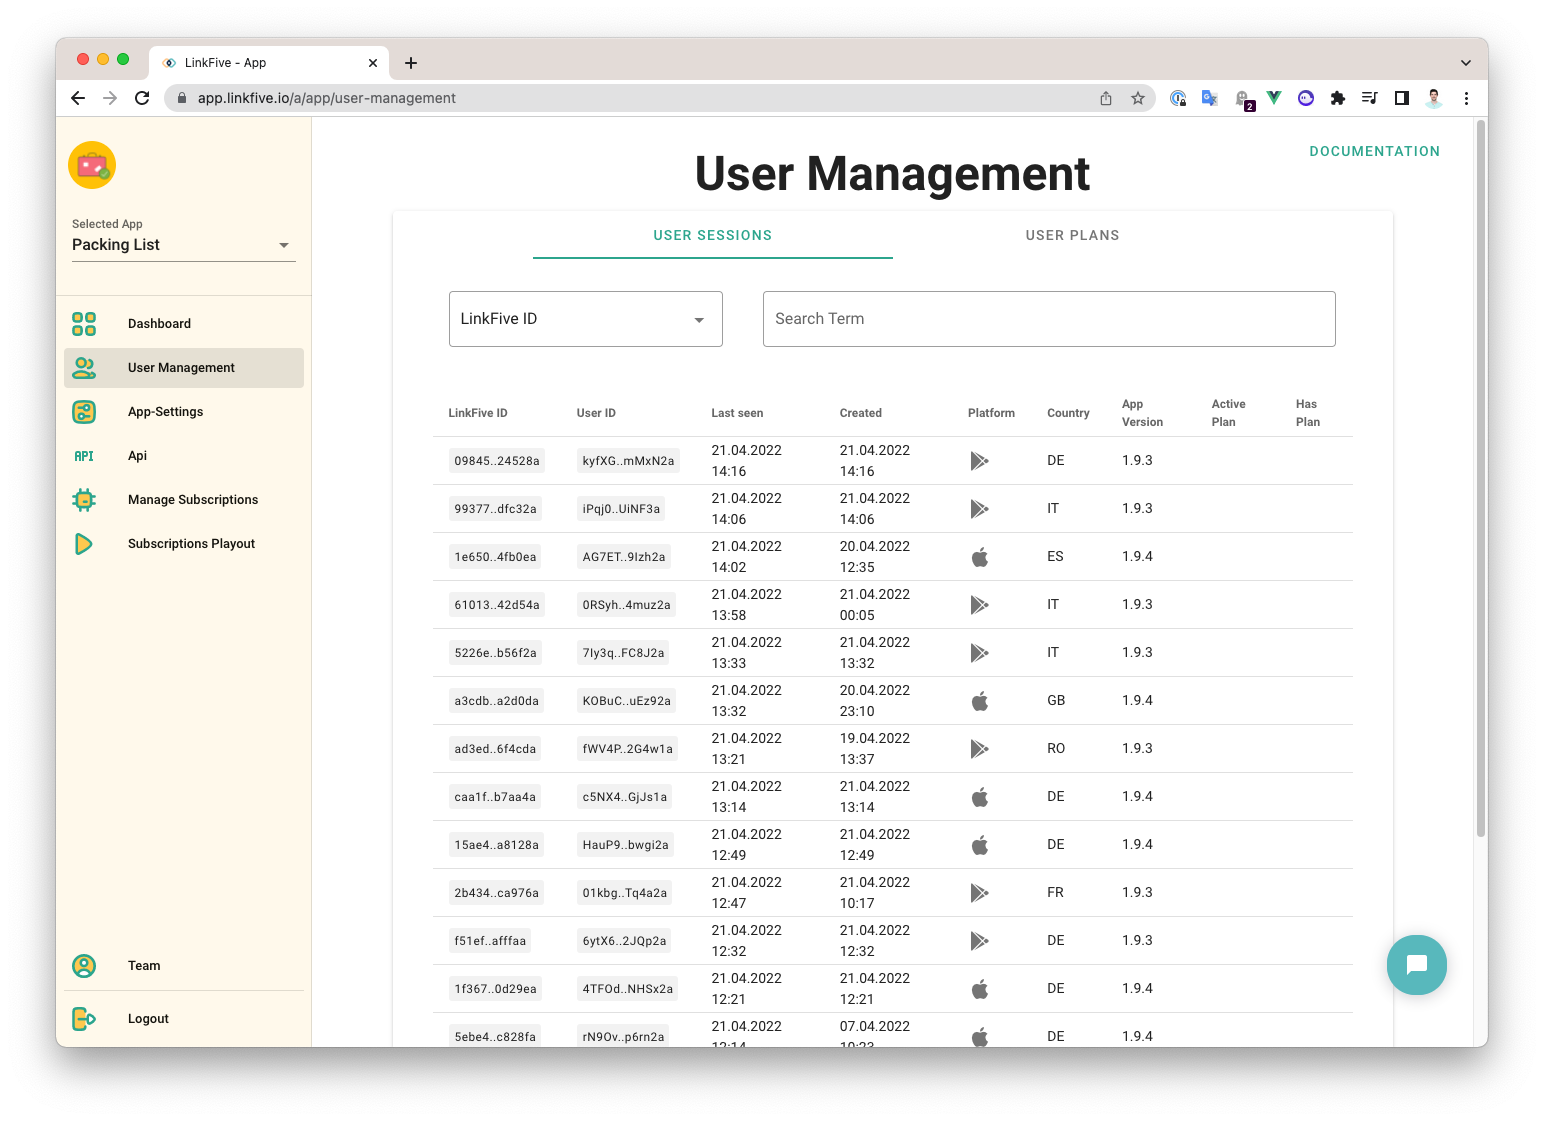Click LinkFive ID chip 2b434..ca976a
The width and height of the screenshot is (1544, 1121).
[497, 893]
